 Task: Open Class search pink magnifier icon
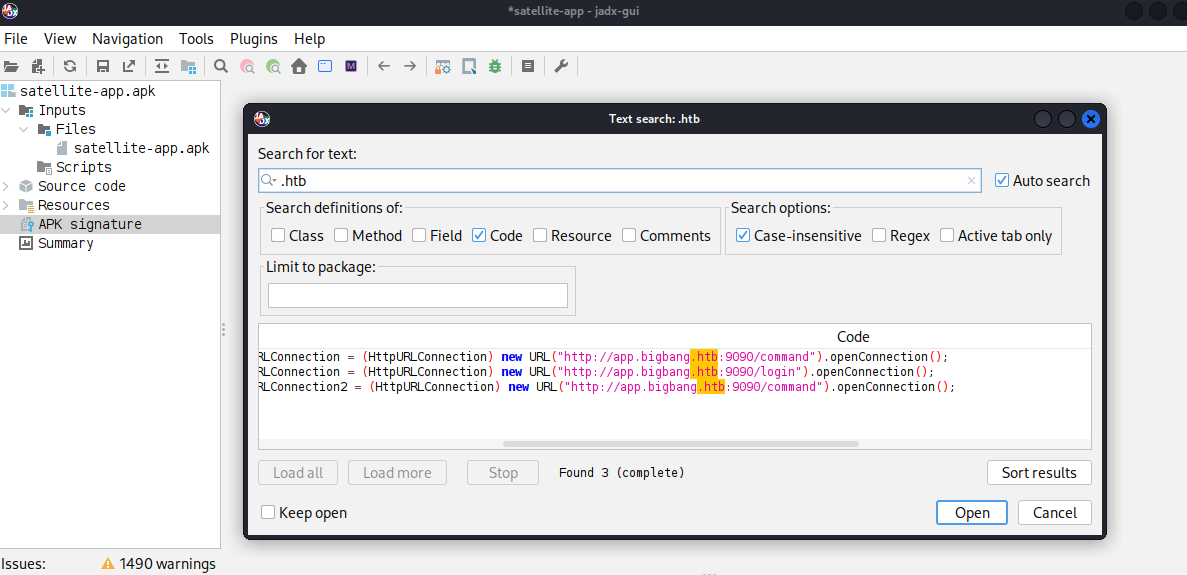pos(247,67)
